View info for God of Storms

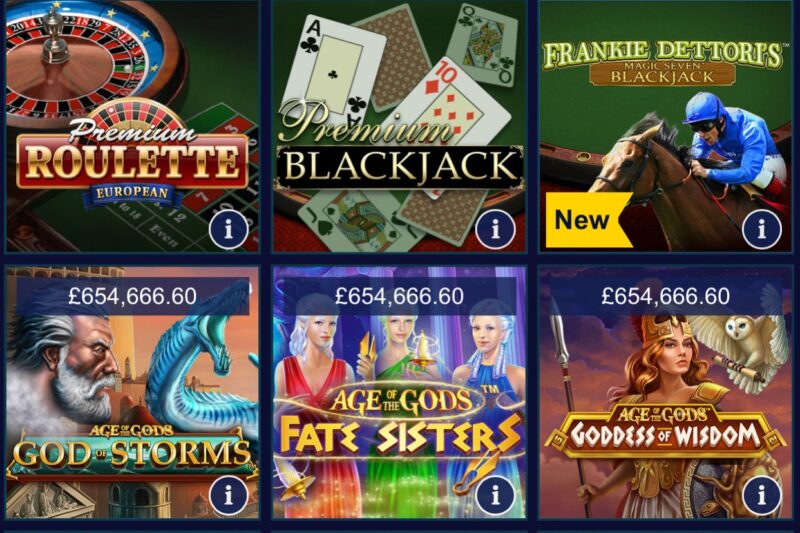point(228,495)
